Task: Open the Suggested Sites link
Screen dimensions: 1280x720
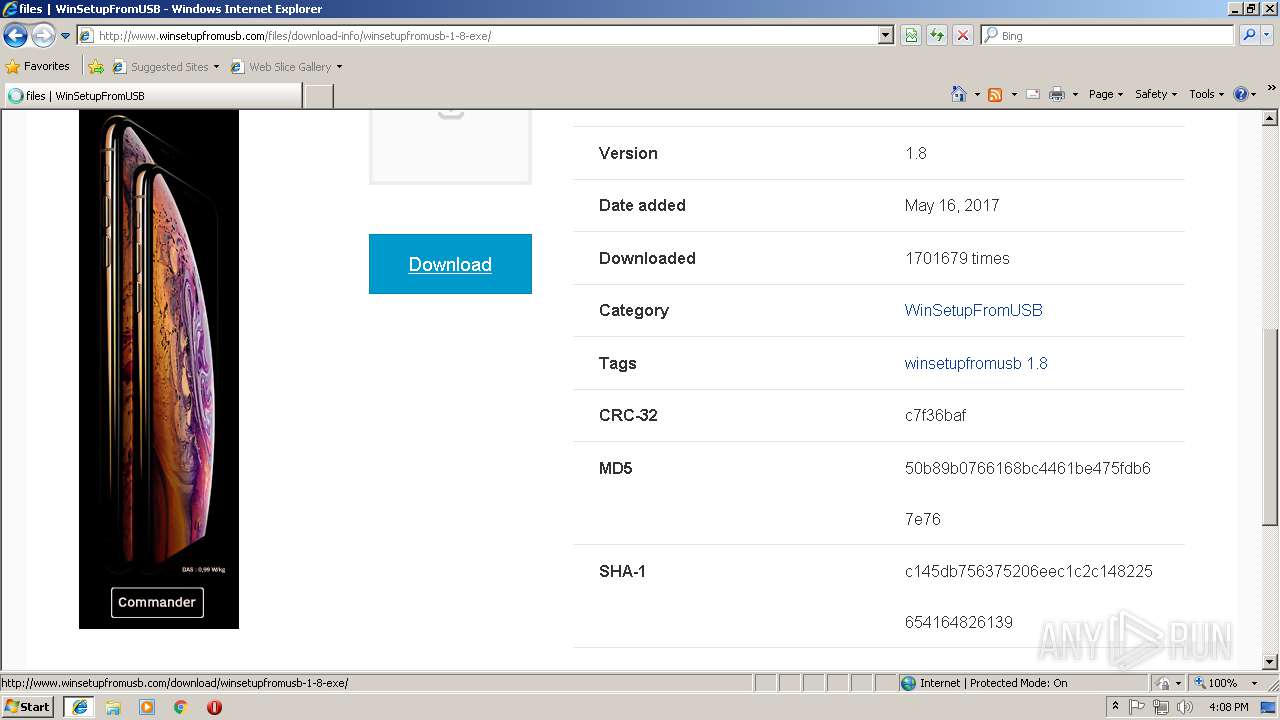Action: (165, 67)
